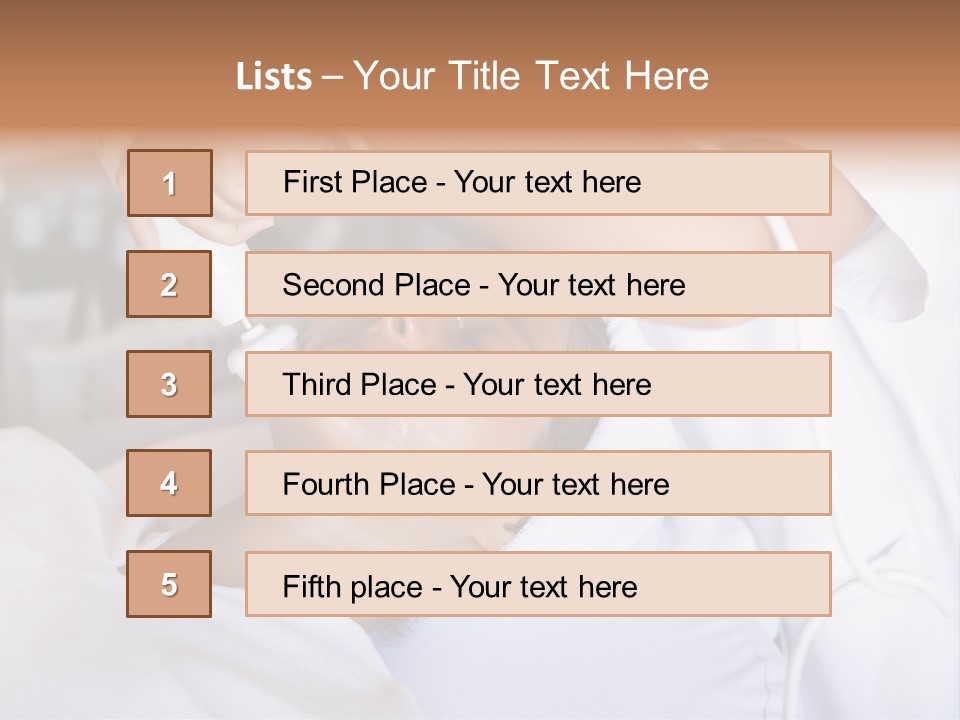The width and height of the screenshot is (960, 720).
Task: Click empty right end of First Place bar
Action: coord(760,183)
